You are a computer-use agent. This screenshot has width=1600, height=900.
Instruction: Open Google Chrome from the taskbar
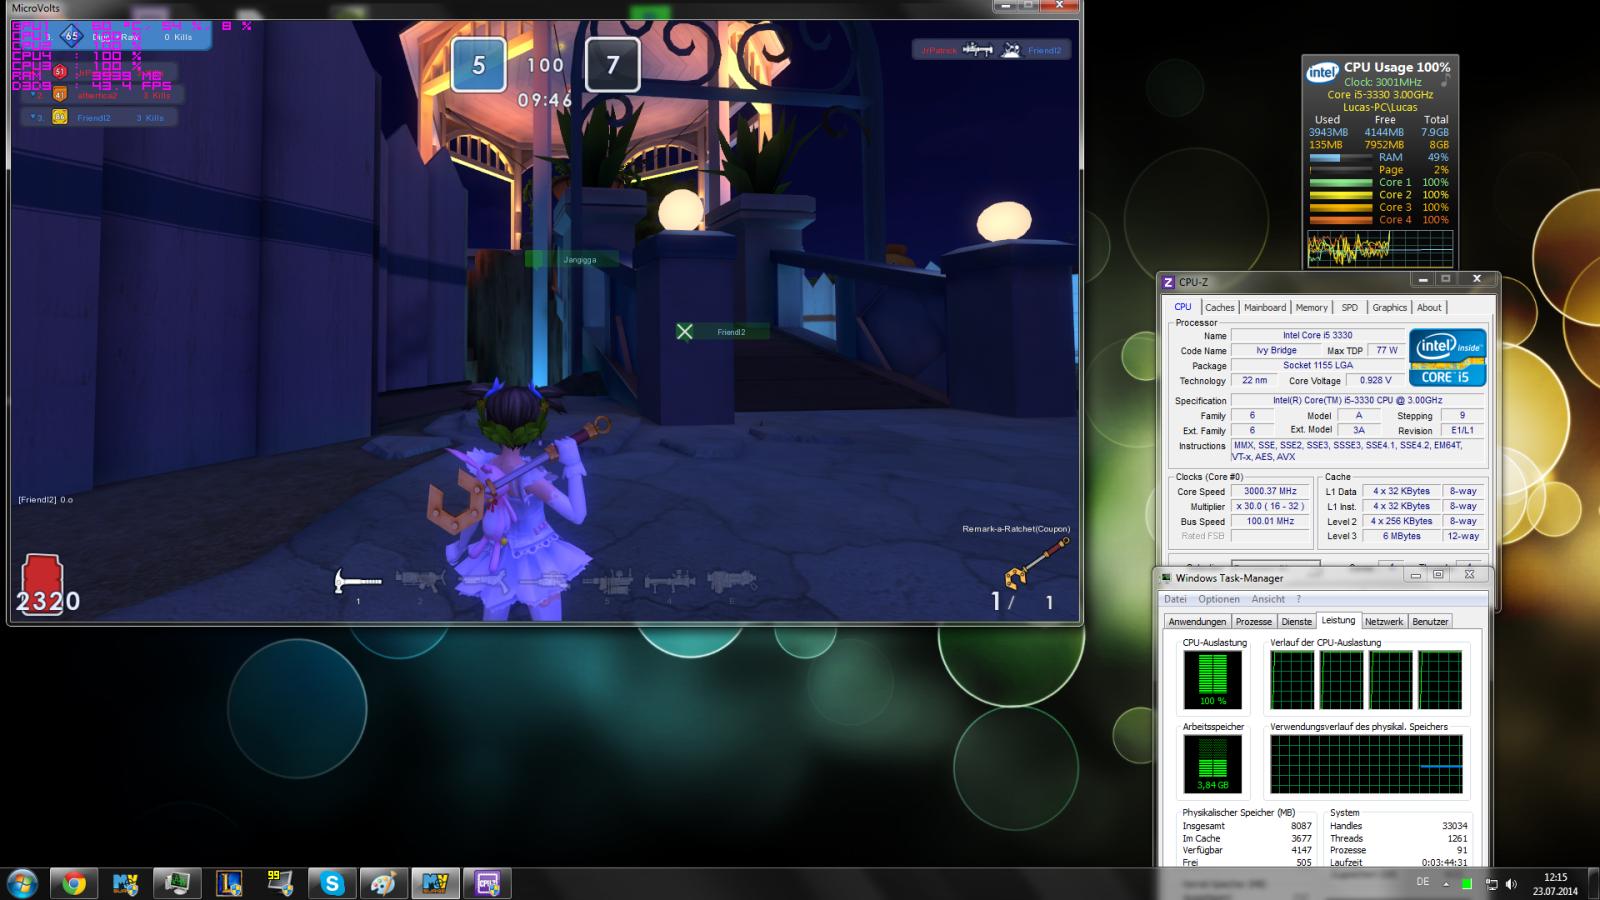[74, 883]
